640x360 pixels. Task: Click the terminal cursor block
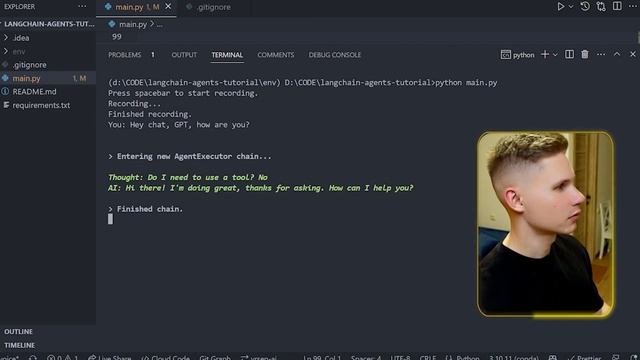tap(110, 219)
